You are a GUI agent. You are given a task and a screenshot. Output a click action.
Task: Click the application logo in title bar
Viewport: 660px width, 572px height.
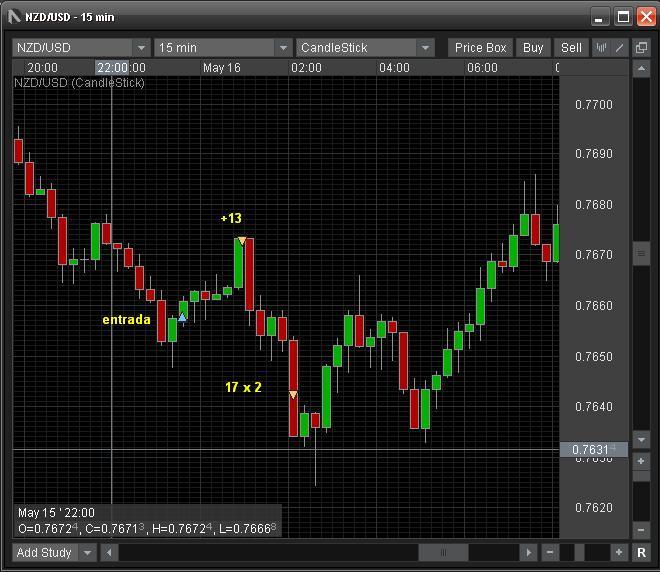13,17
